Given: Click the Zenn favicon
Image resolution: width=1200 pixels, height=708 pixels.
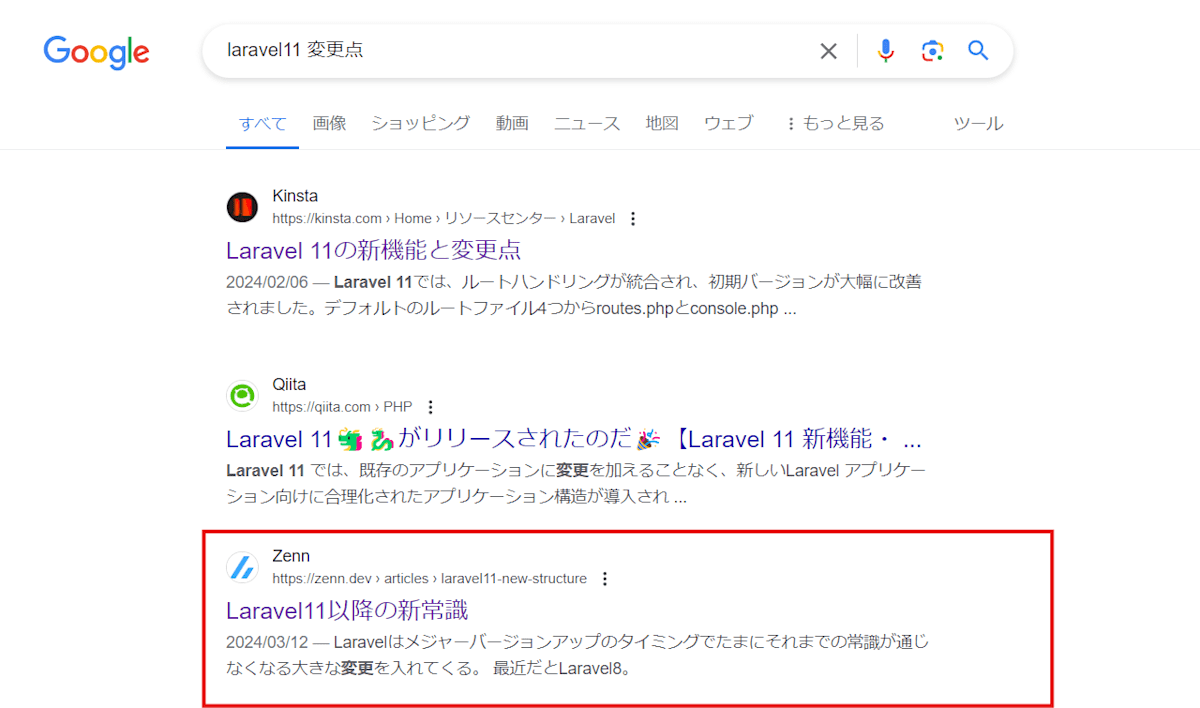Looking at the screenshot, I should tap(242, 567).
